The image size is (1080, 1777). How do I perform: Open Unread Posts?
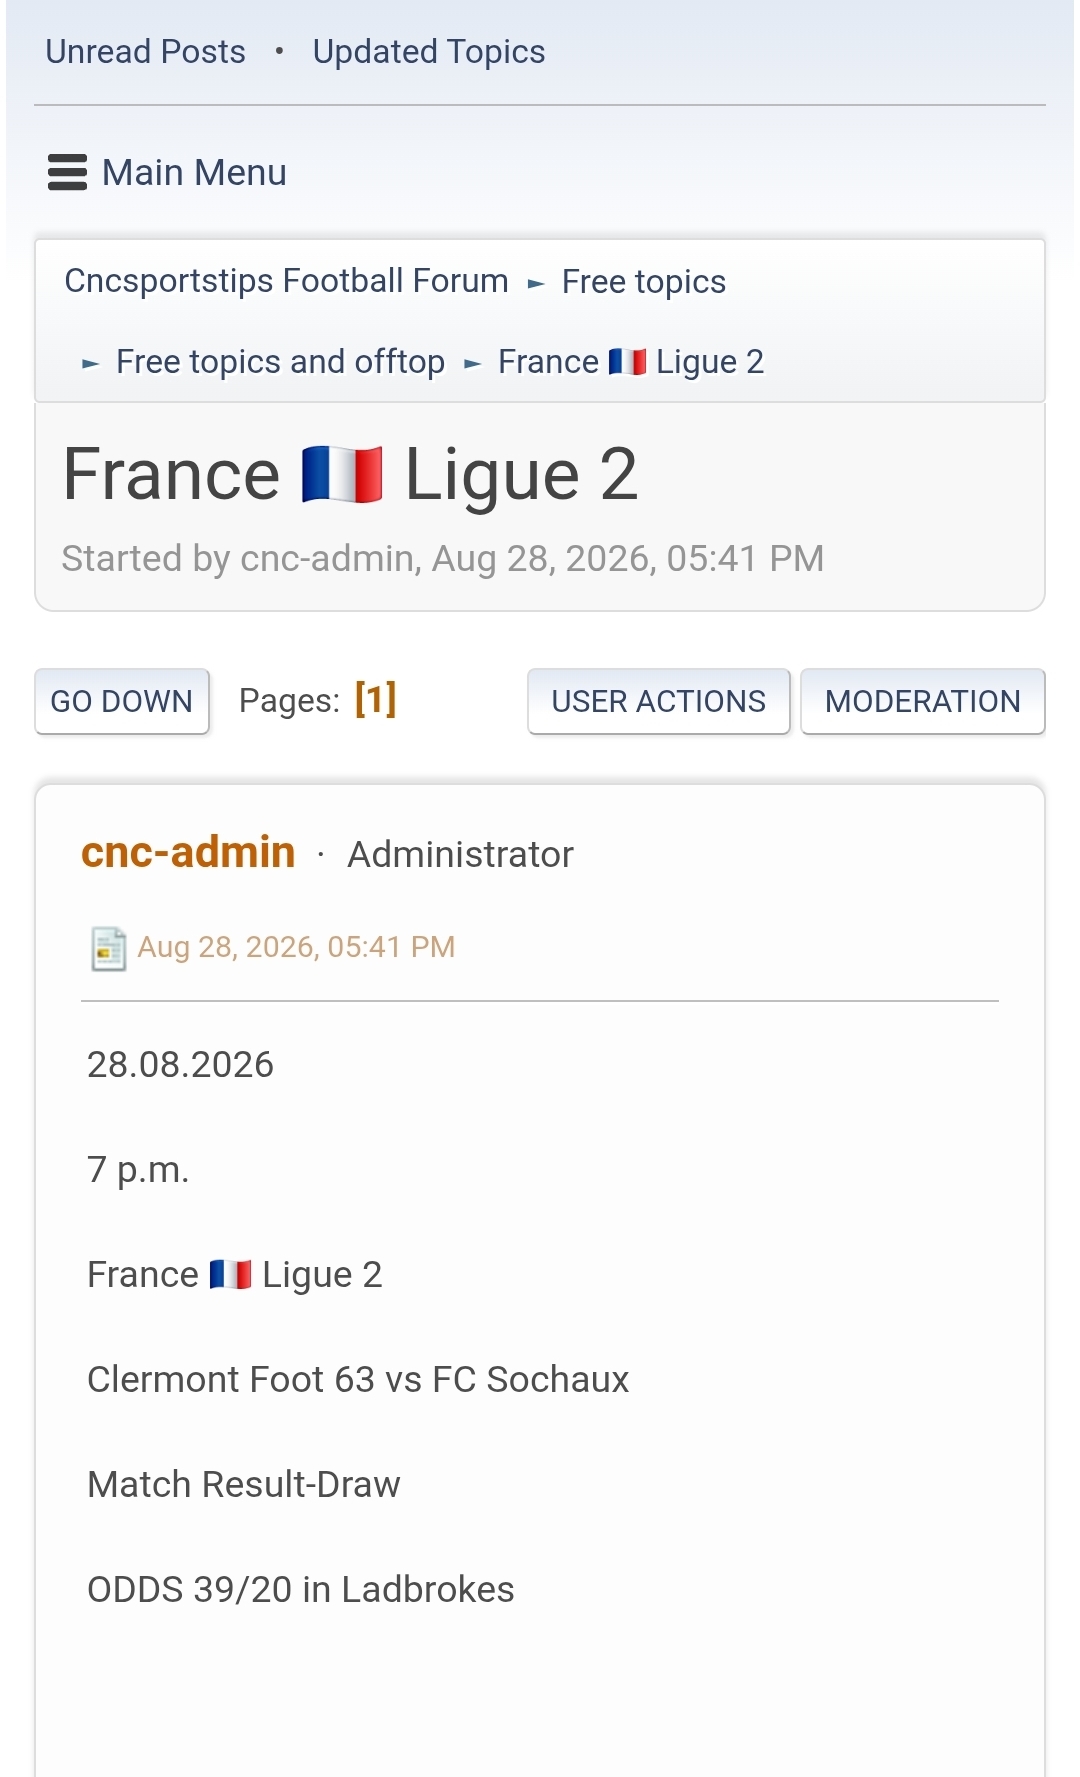(145, 51)
